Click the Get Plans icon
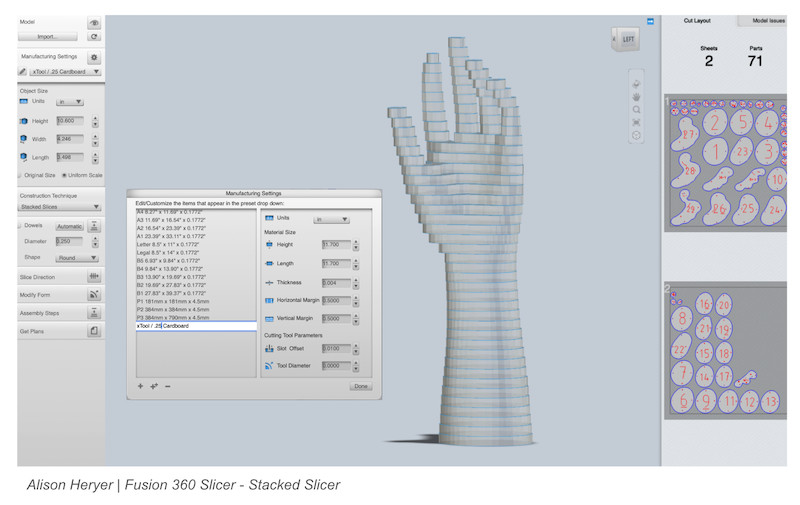Viewport: 800px width, 505px height. point(94,331)
